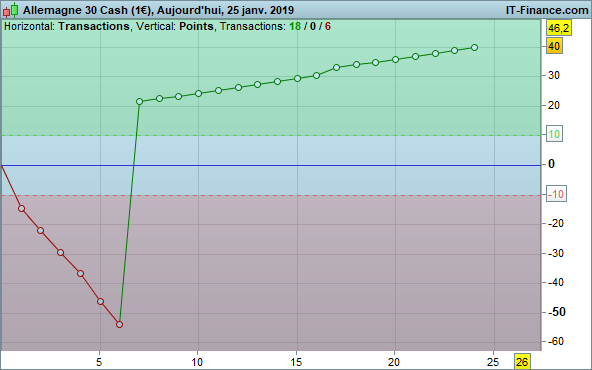592x370 pixels.
Task: Click the red data point at transaction 1
Action: pos(22,208)
